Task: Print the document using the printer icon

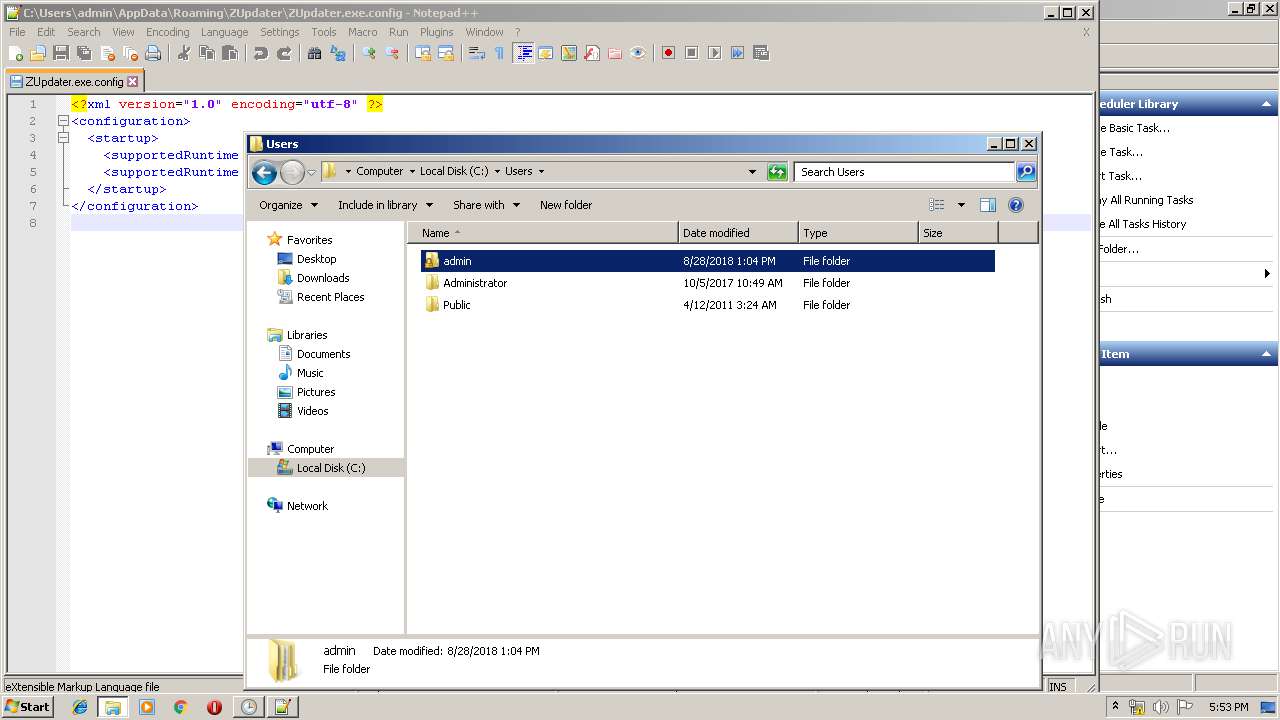Action: coord(153,53)
